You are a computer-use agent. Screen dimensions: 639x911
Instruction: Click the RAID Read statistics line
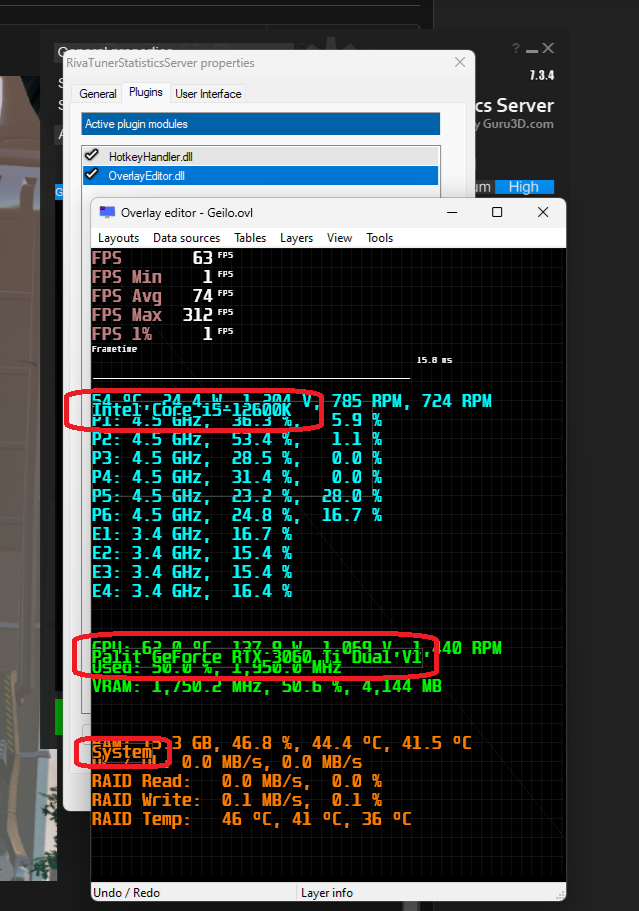tap(236, 781)
